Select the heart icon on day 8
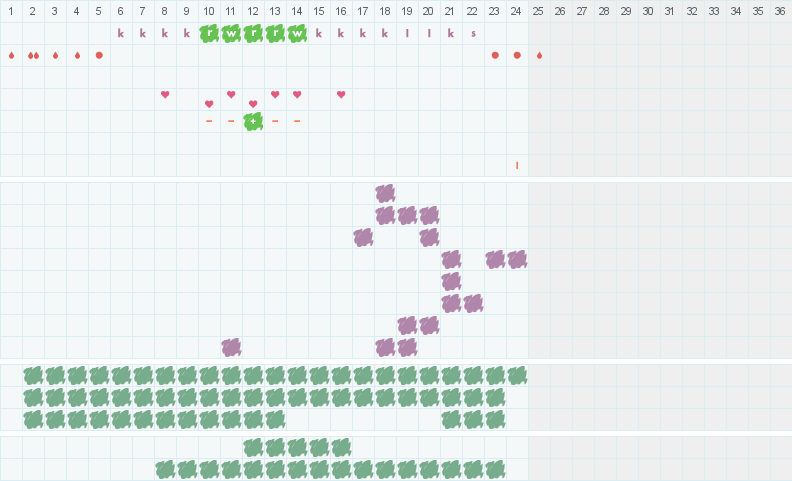 (x=165, y=94)
